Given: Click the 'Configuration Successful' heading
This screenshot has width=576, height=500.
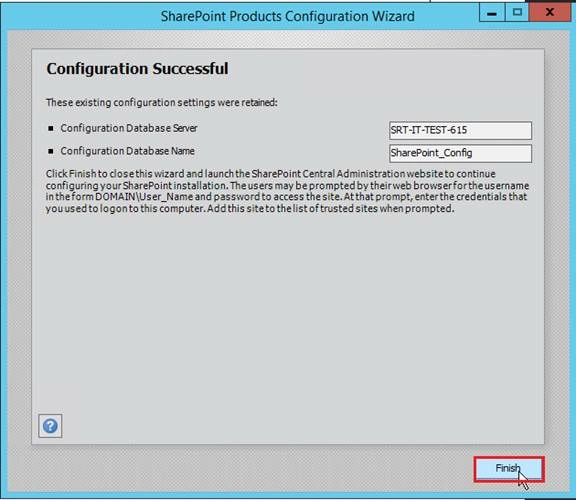Looking at the screenshot, I should click(x=137, y=69).
